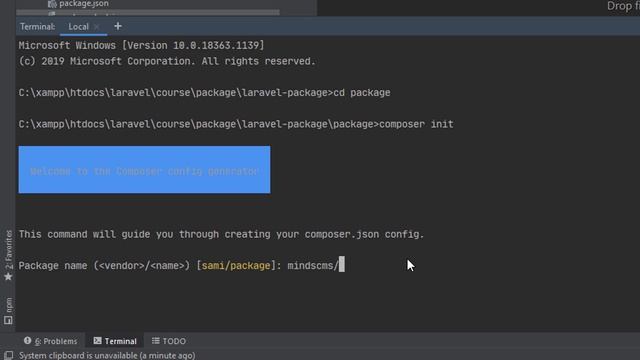Click the package.json file icon

pos(52,4)
